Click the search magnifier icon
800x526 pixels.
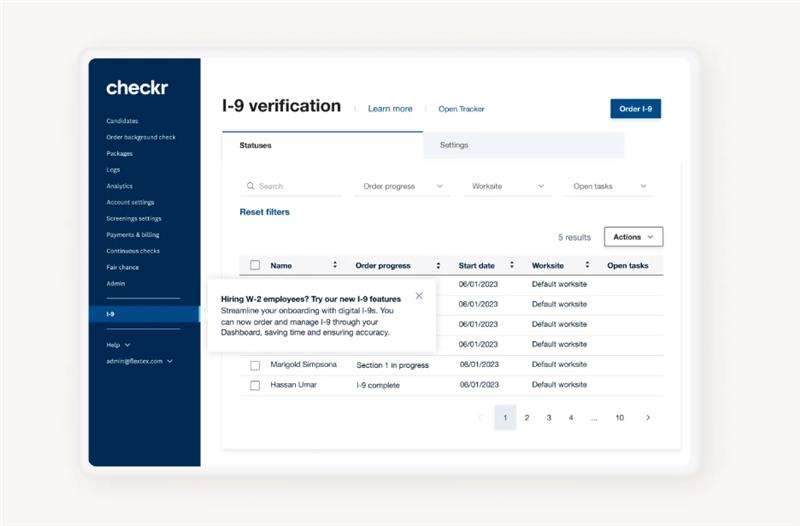pos(250,186)
